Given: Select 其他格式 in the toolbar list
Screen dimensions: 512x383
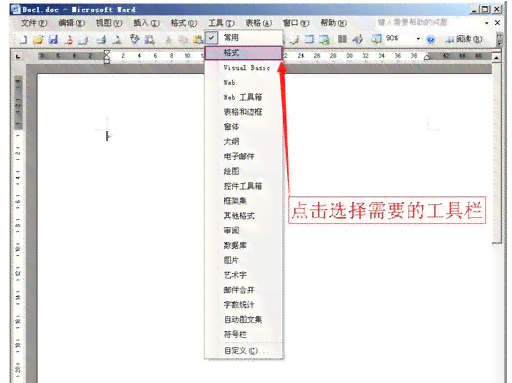Looking at the screenshot, I should pyautogui.click(x=244, y=216).
